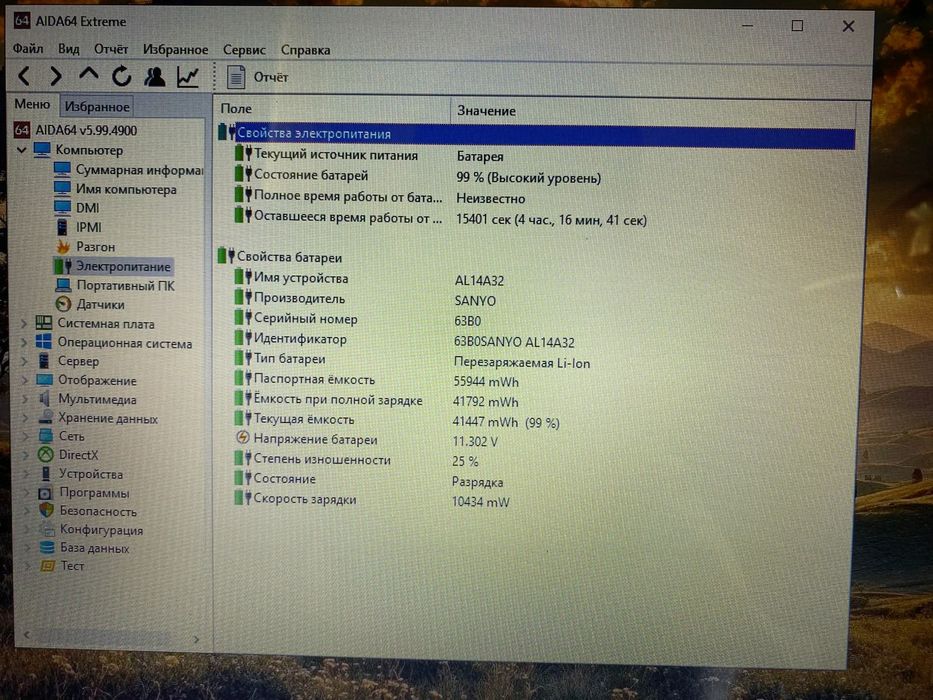Click the Хранение данных disk icon

(46, 417)
